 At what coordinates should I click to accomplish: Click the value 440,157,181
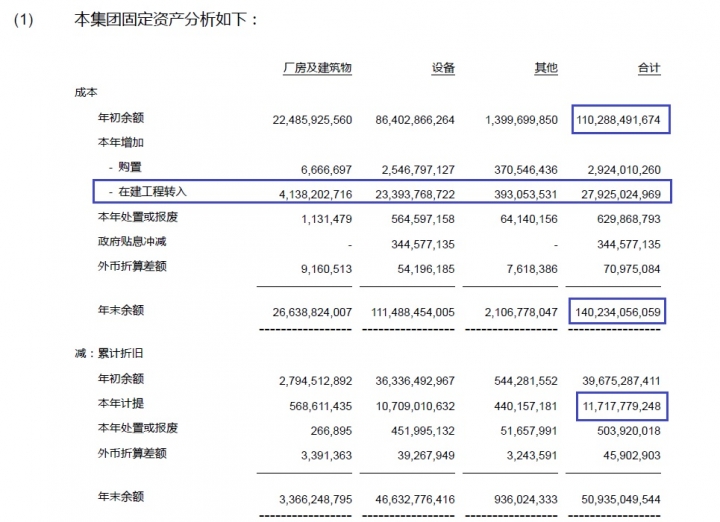526,406
